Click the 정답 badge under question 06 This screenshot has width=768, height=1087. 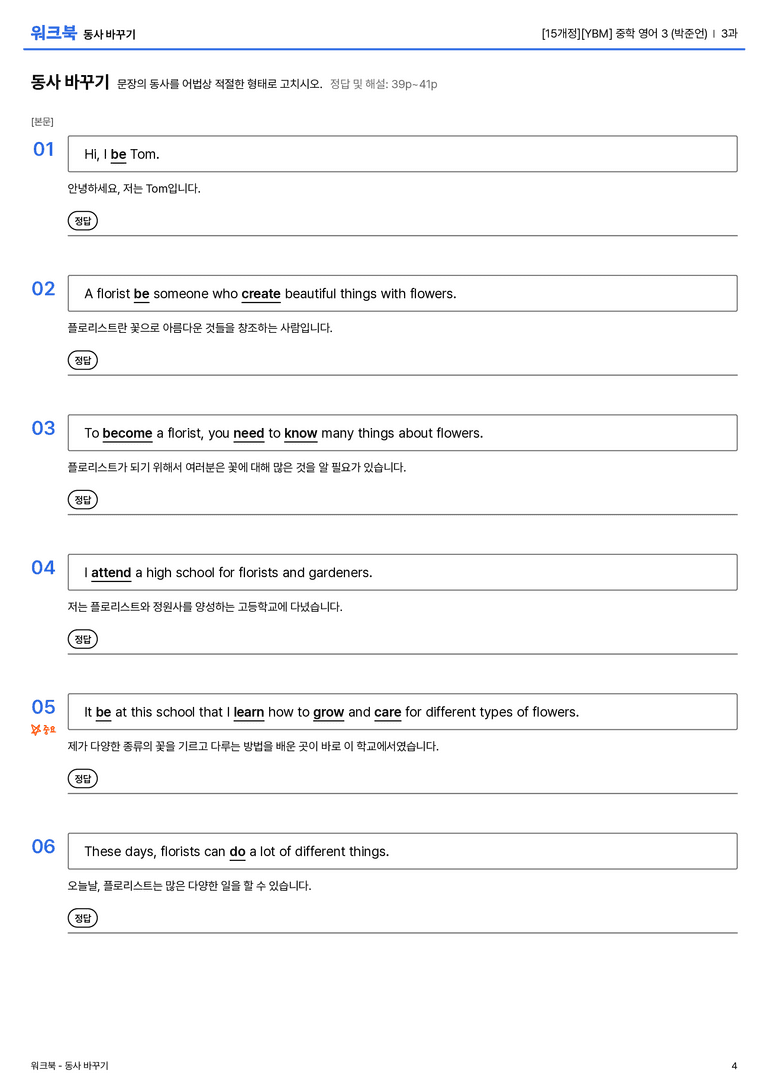(x=82, y=917)
